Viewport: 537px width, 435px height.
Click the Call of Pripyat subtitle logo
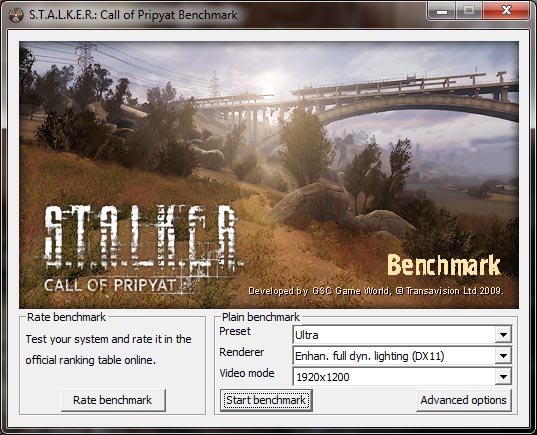[110, 285]
